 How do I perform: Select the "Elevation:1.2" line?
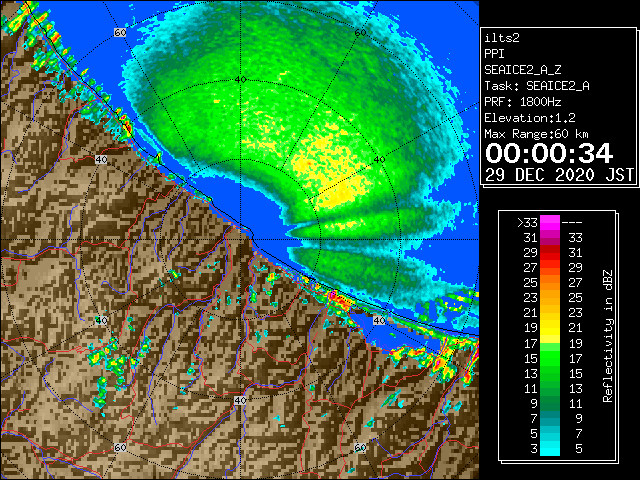click(x=530, y=118)
